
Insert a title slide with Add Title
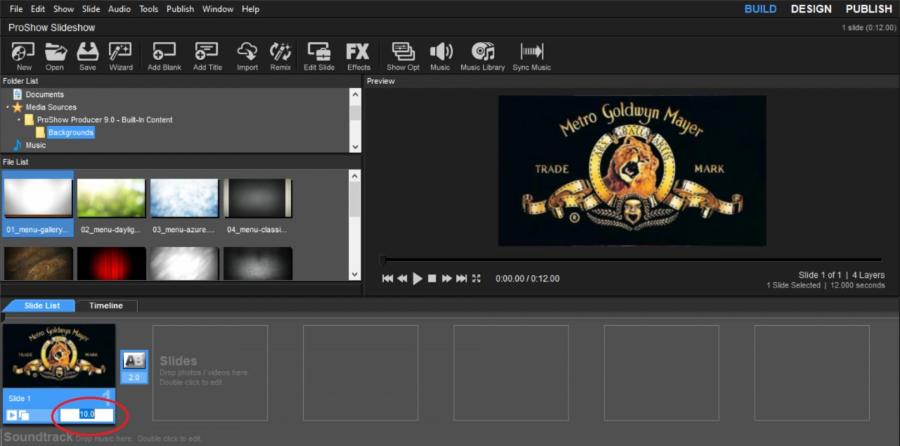pyautogui.click(x=207, y=56)
